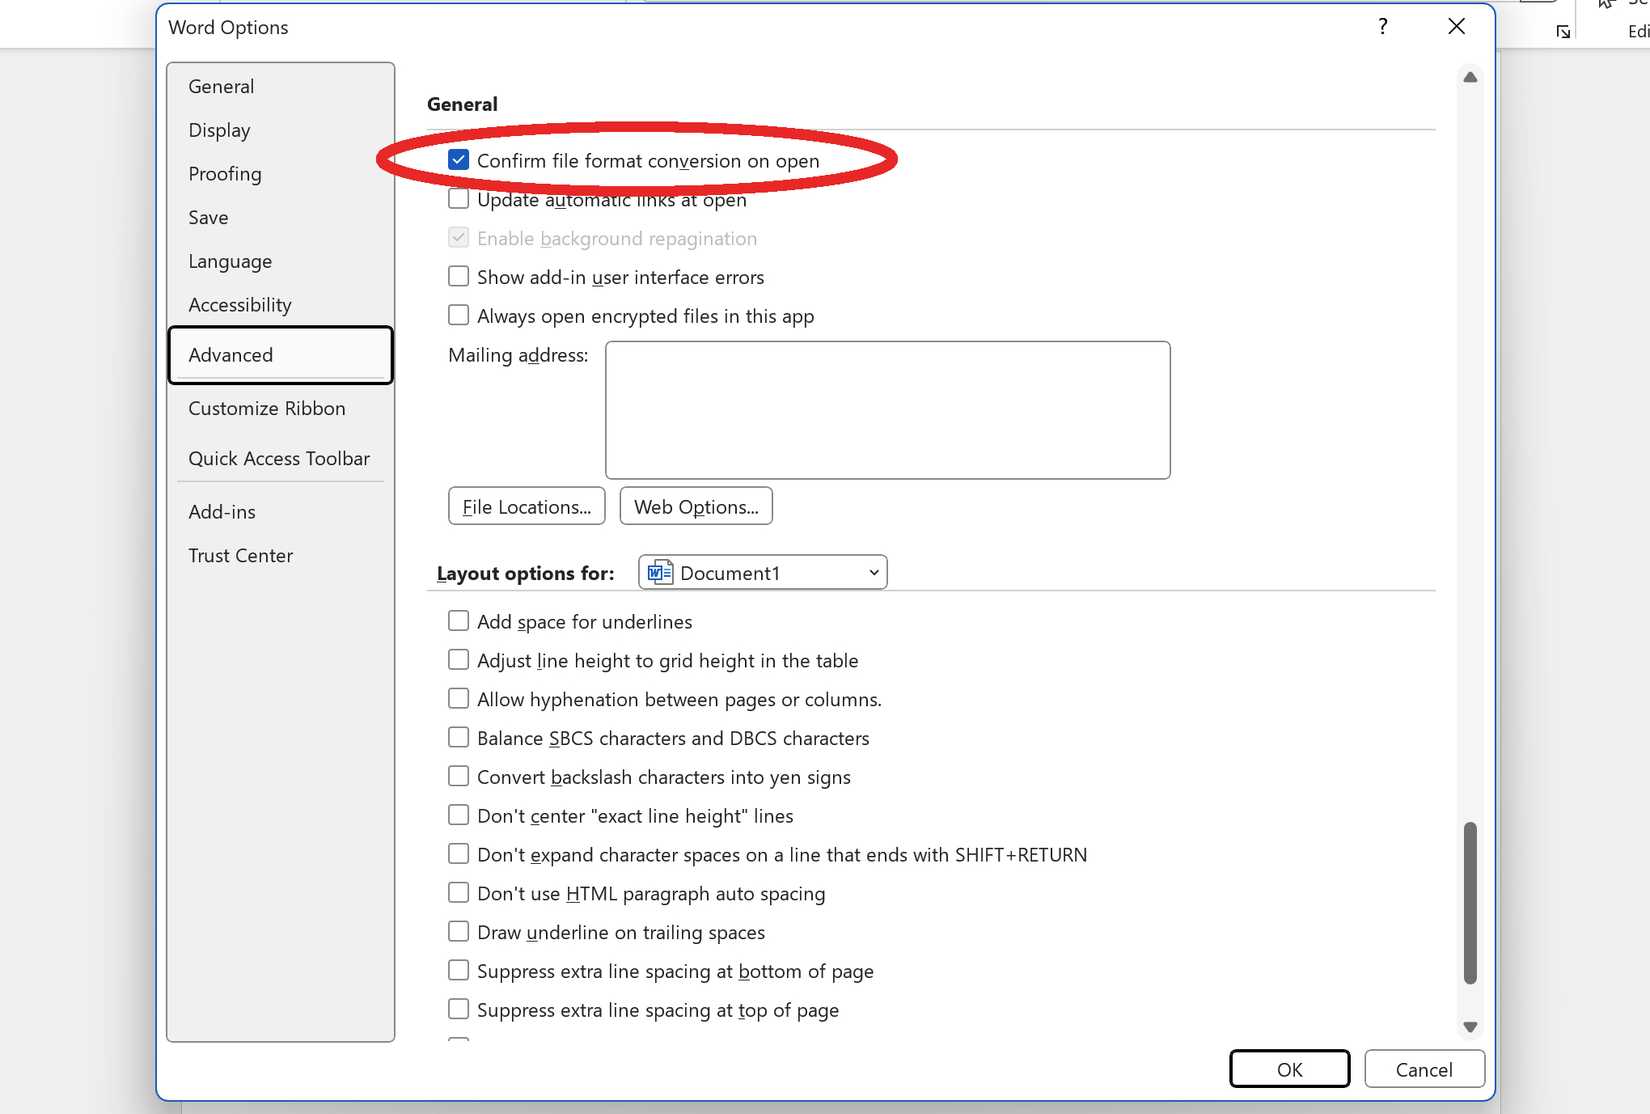Select the Accessibility category
Viewport: 1650px width, 1114px height.
point(240,304)
